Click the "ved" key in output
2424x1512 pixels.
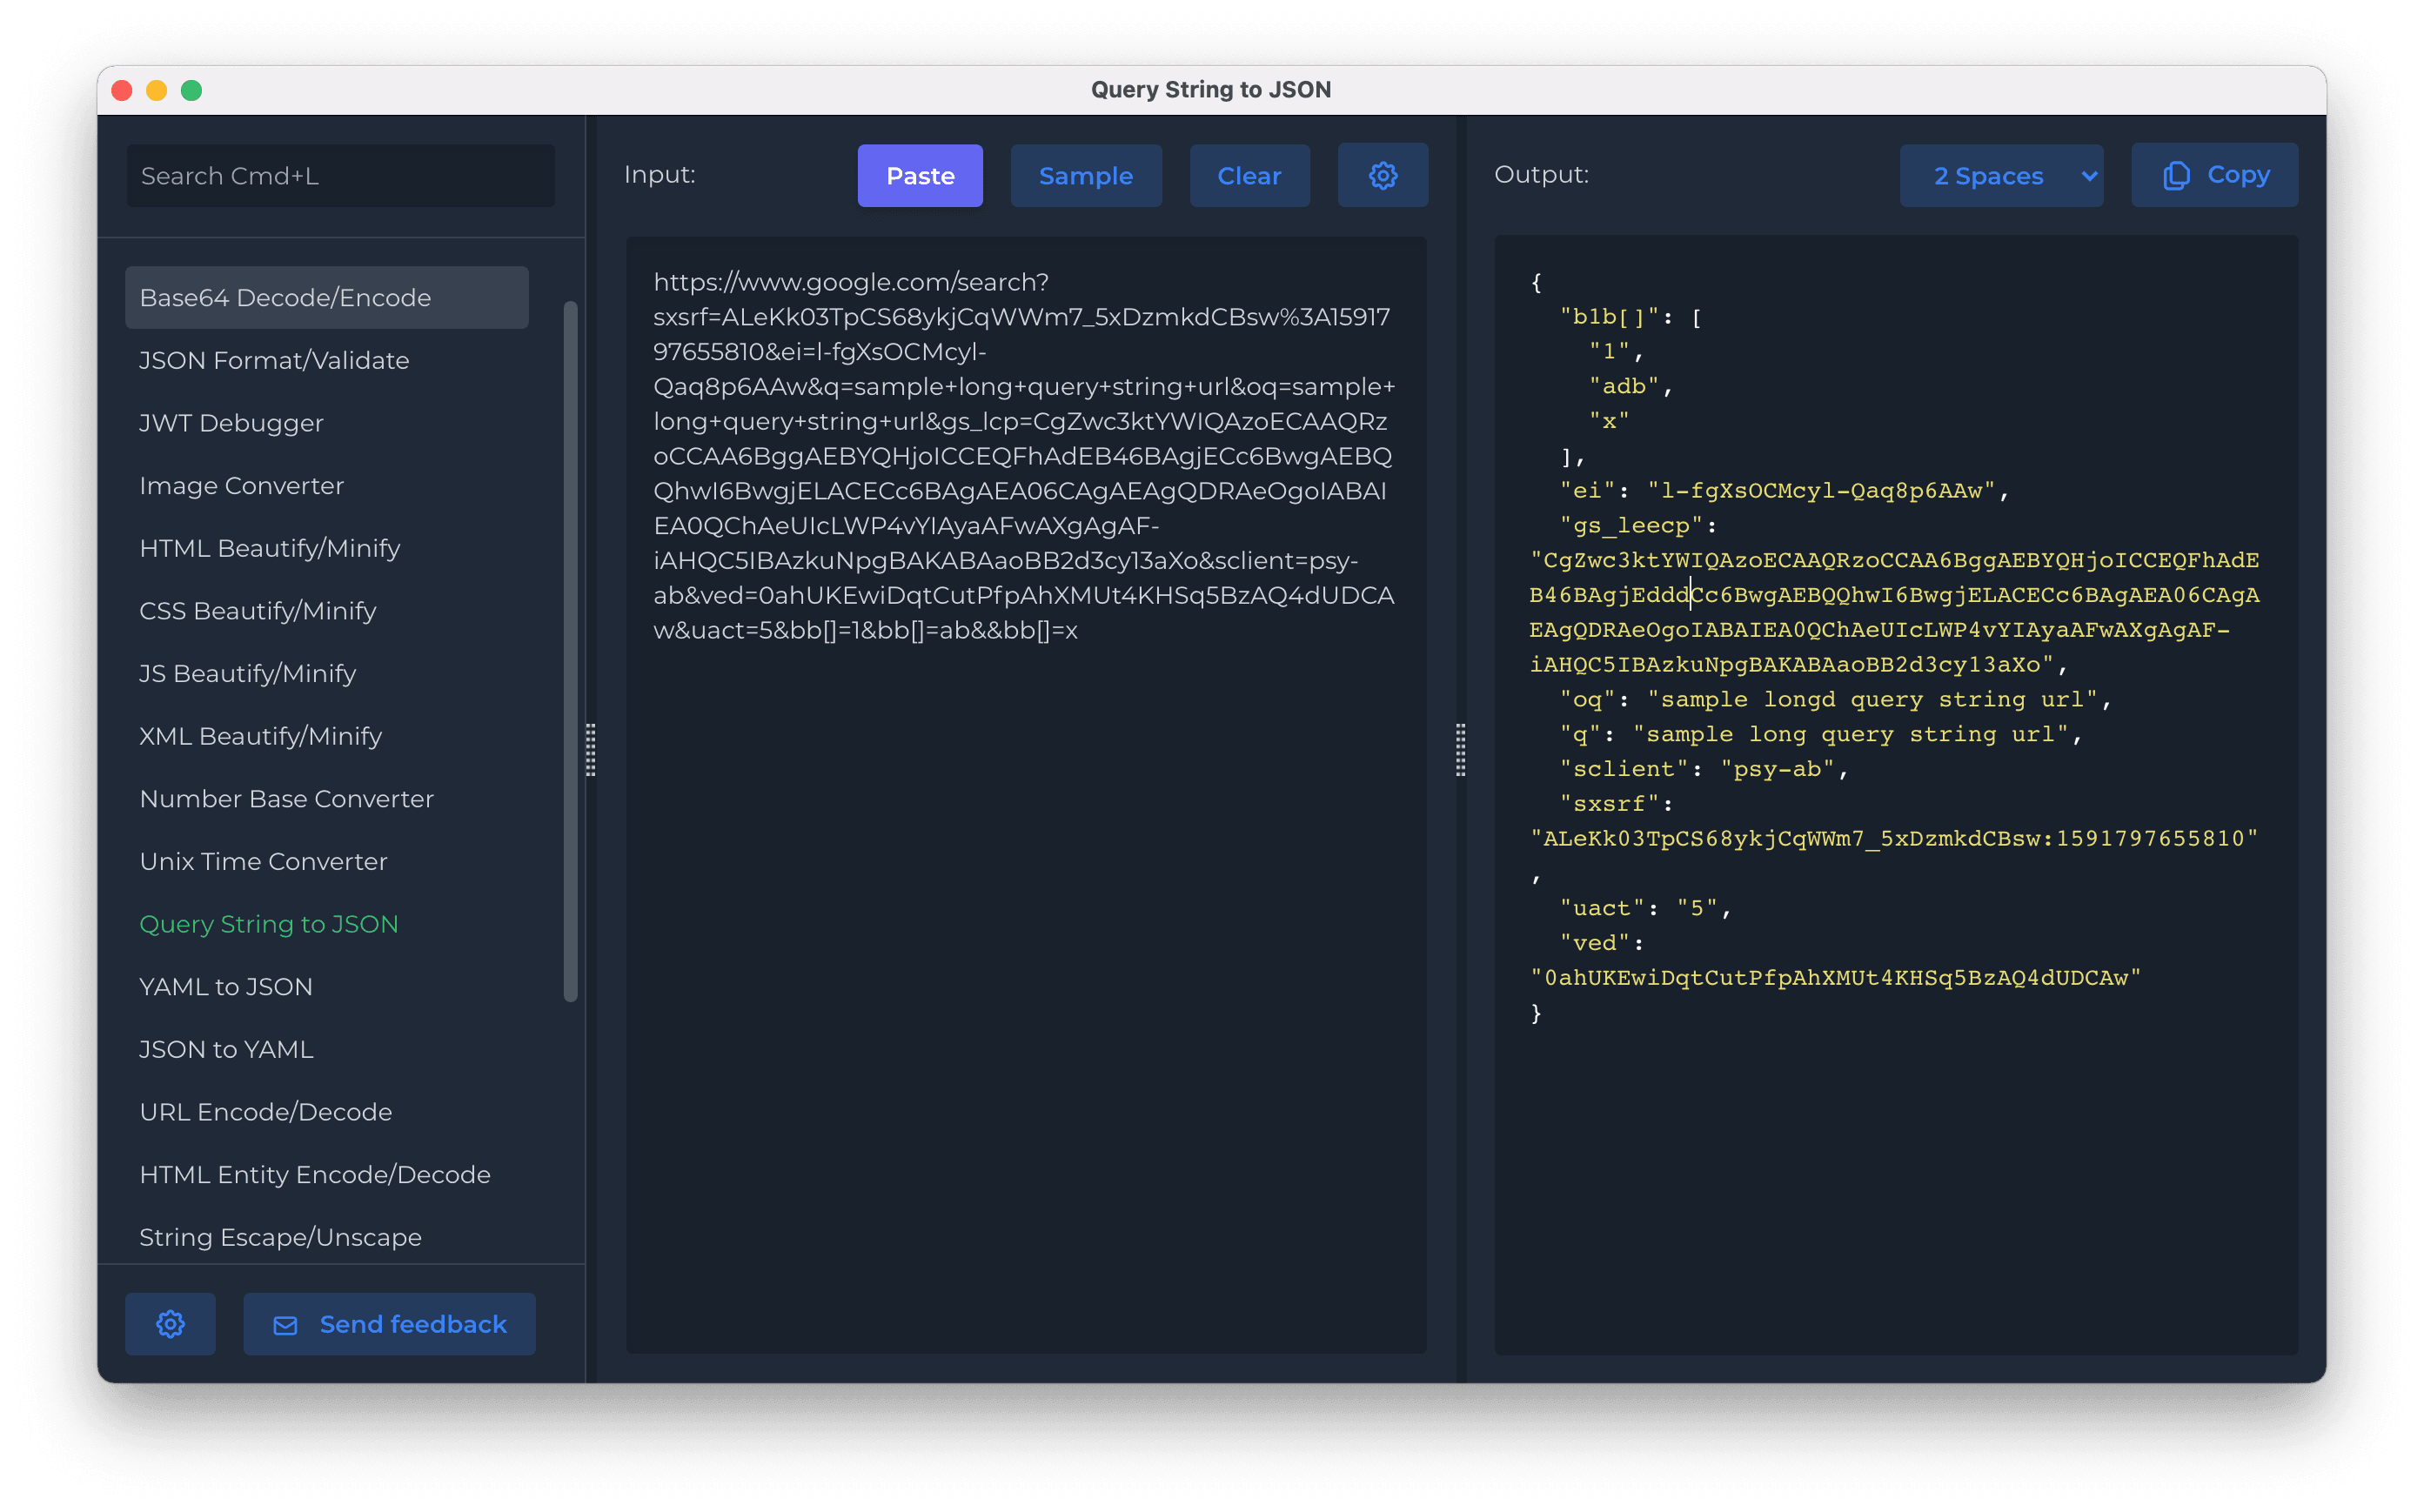(1594, 943)
